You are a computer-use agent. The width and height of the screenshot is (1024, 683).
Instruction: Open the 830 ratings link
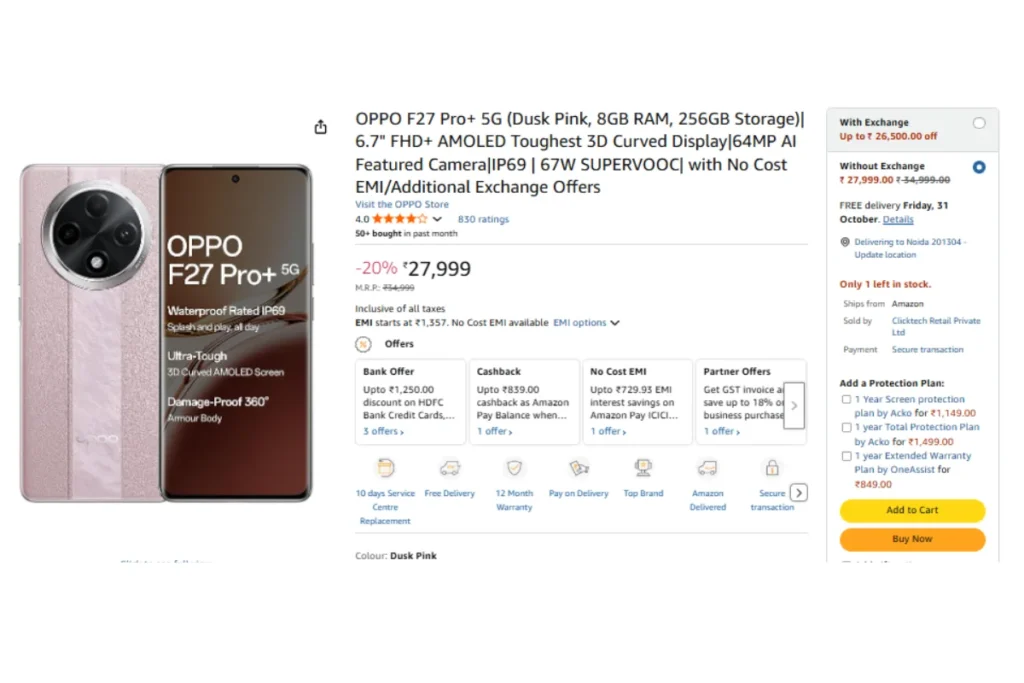pyautogui.click(x=483, y=219)
